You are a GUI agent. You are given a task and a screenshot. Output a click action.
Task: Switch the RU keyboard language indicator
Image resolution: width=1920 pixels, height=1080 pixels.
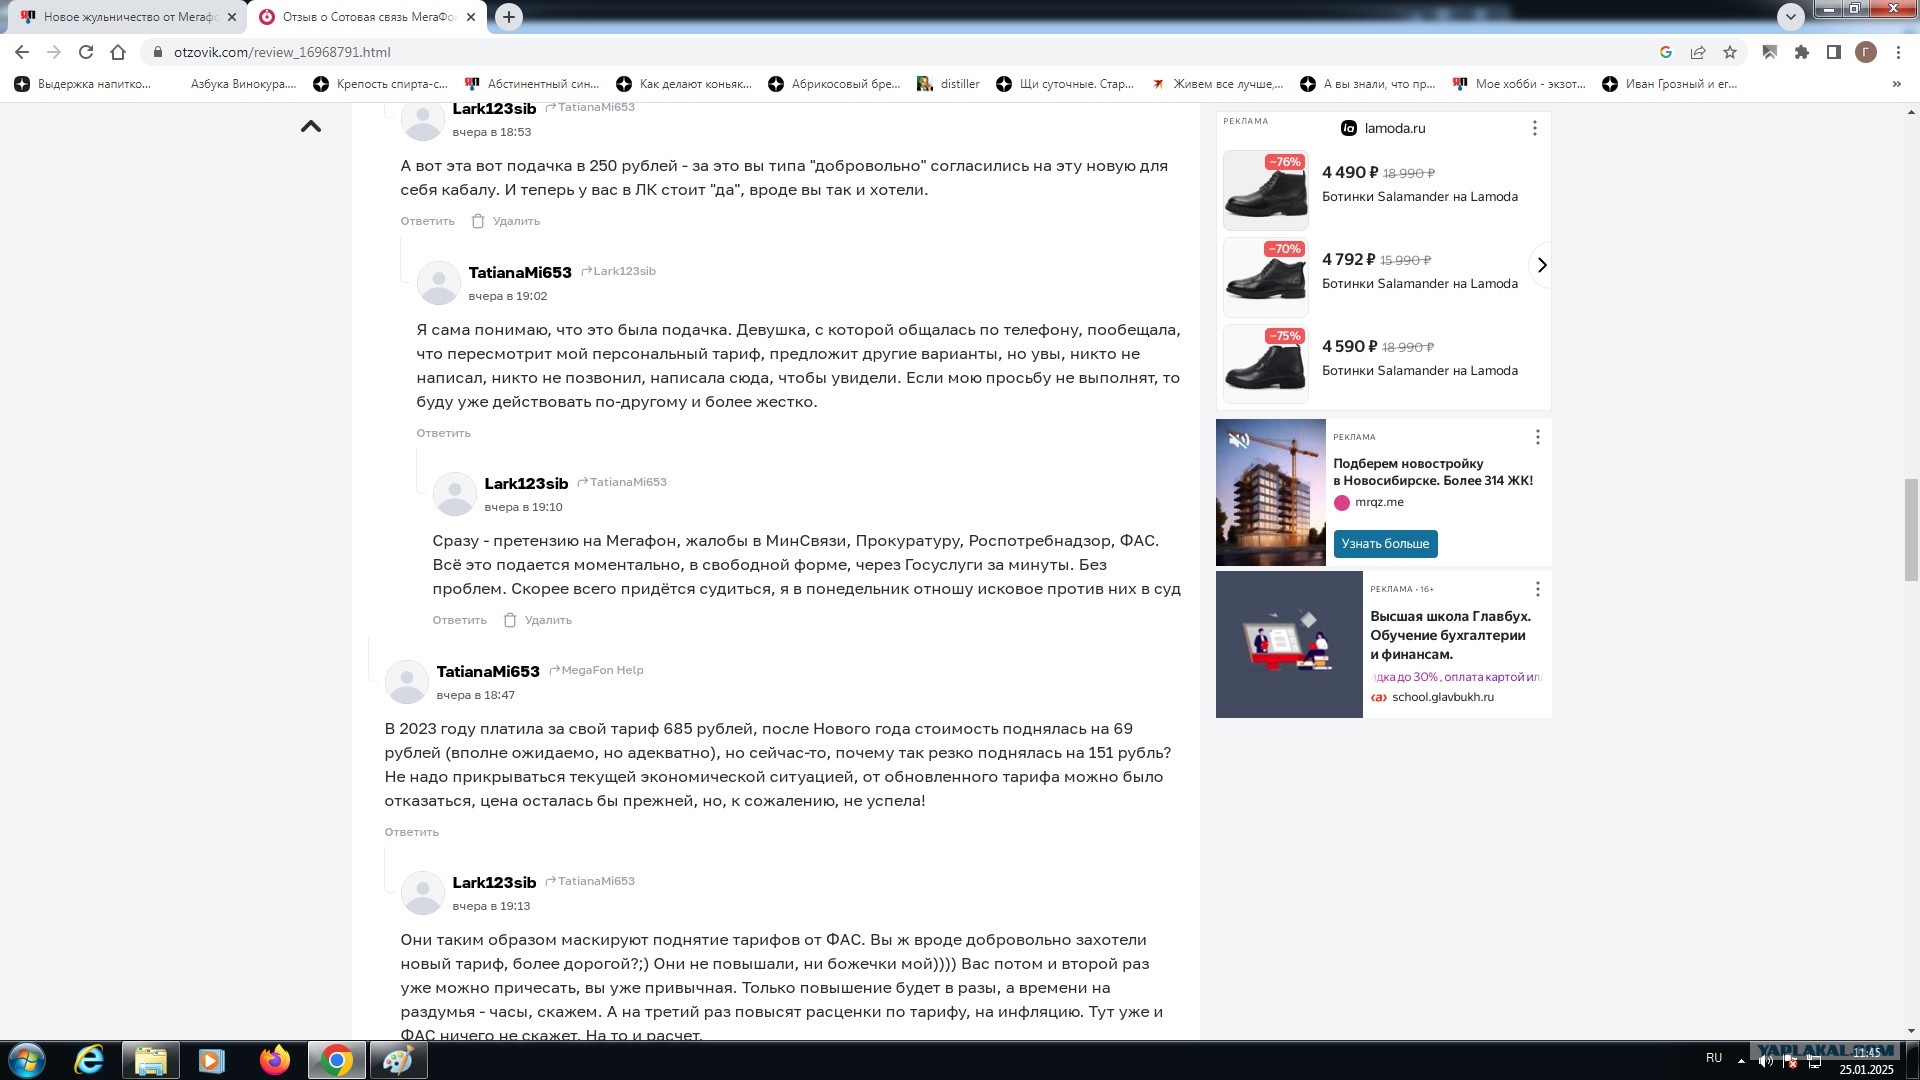(1714, 1058)
